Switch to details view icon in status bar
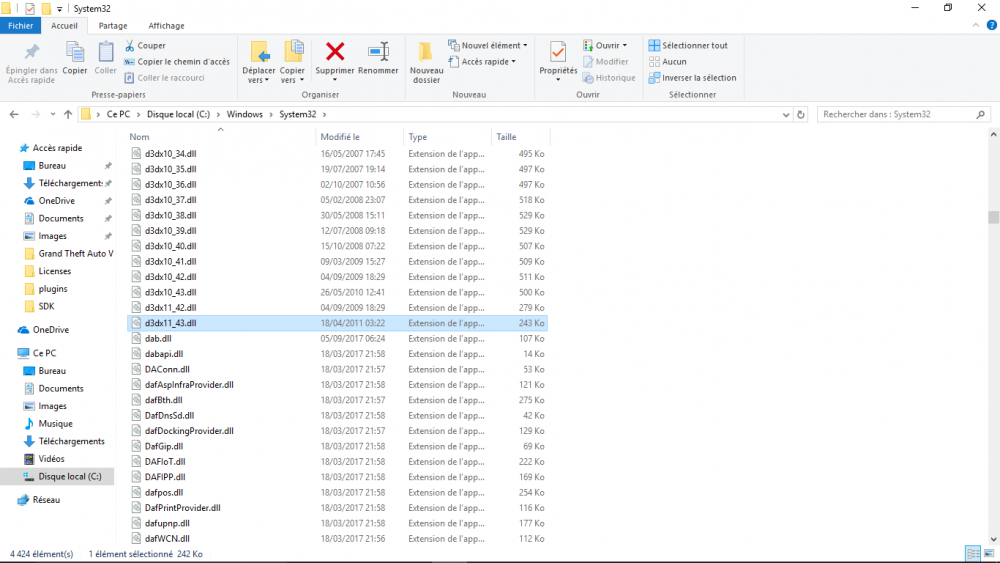The height and width of the screenshot is (563, 1000). (973, 553)
